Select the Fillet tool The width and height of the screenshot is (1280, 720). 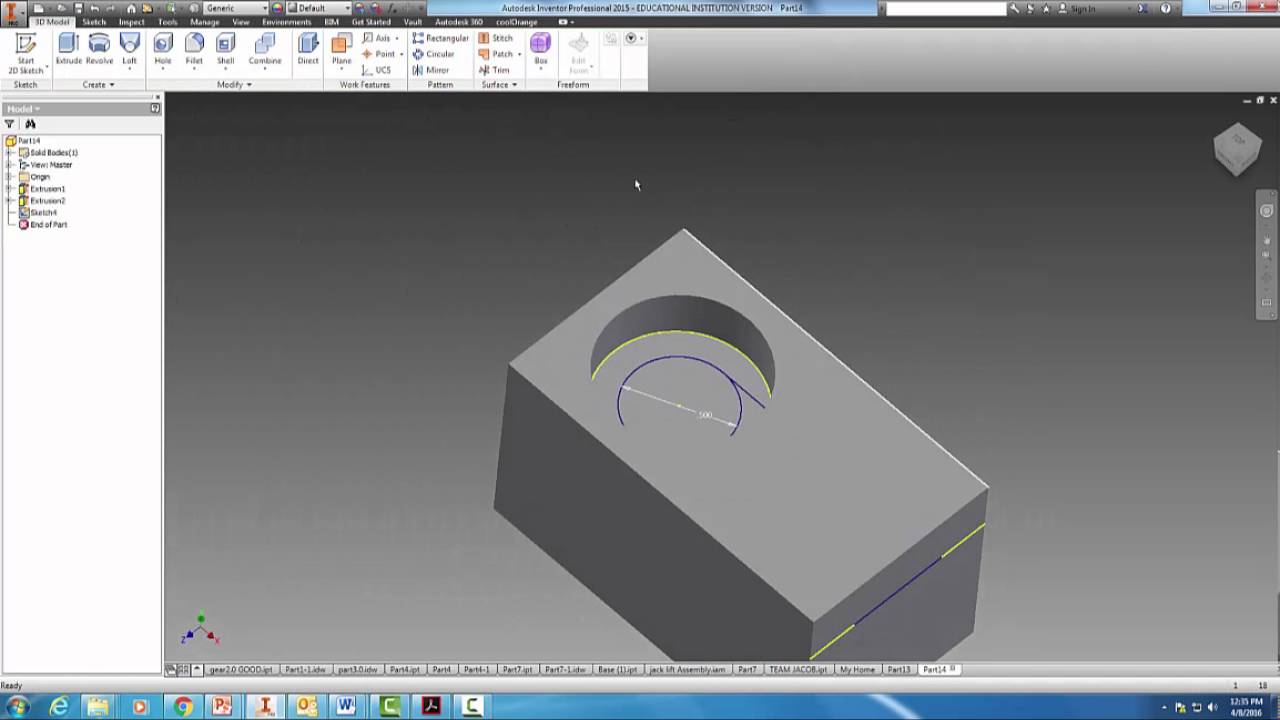click(x=194, y=49)
